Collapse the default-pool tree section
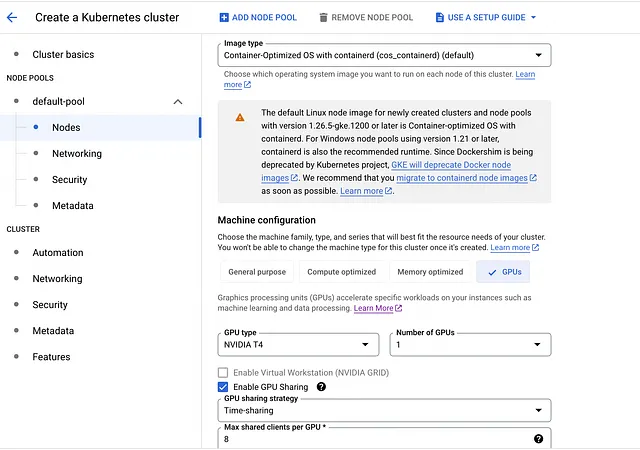The height and width of the screenshot is (450, 640). click(178, 102)
